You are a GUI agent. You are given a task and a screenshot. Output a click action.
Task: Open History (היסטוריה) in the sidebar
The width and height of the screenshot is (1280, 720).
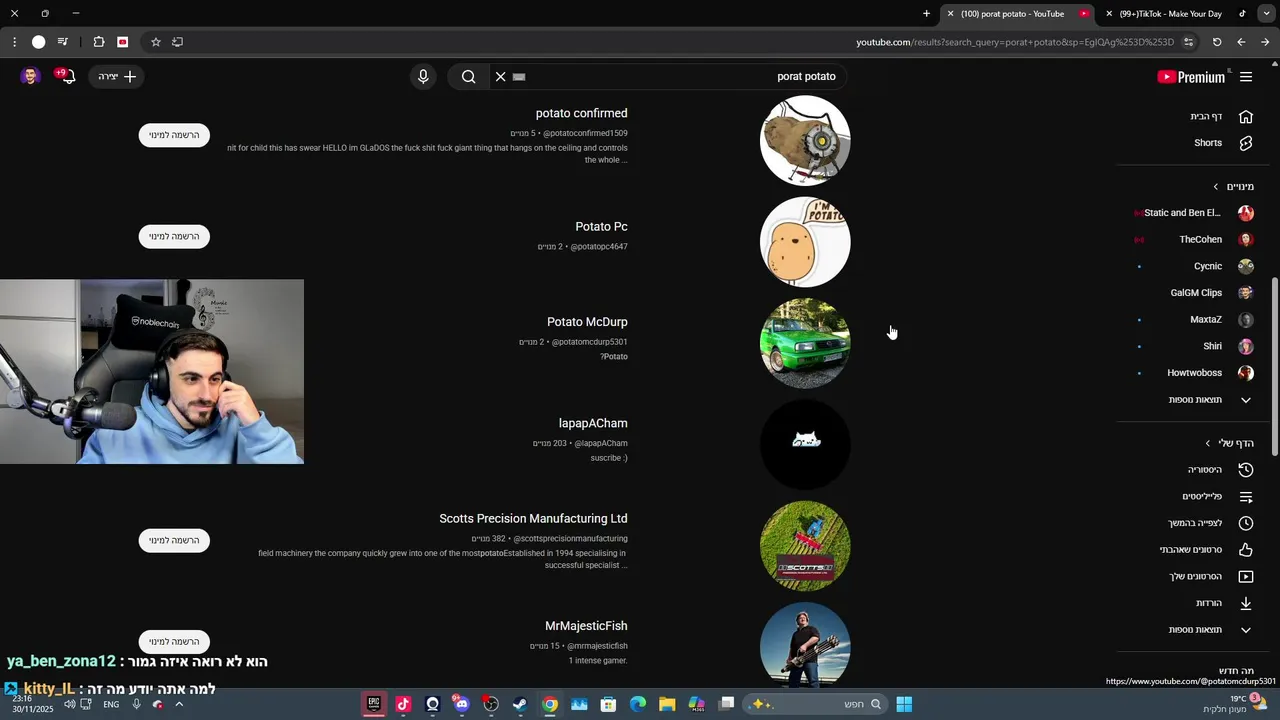tap(1220, 469)
